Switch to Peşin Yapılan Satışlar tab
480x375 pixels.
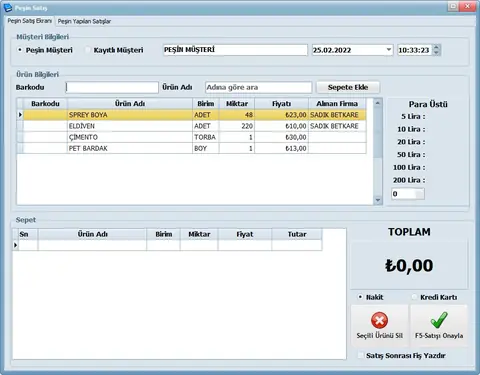point(84,21)
